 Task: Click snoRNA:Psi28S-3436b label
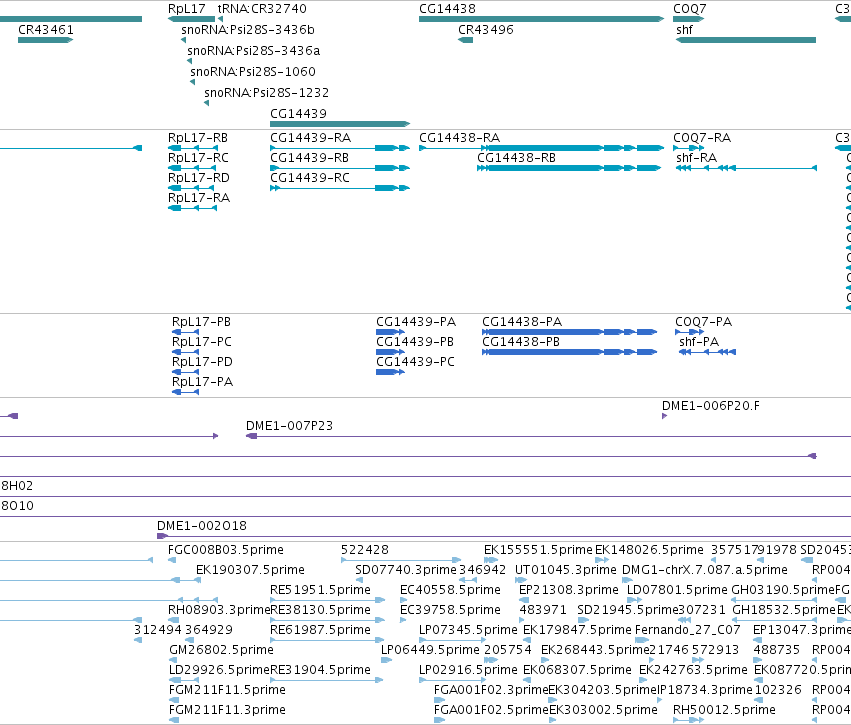(248, 30)
